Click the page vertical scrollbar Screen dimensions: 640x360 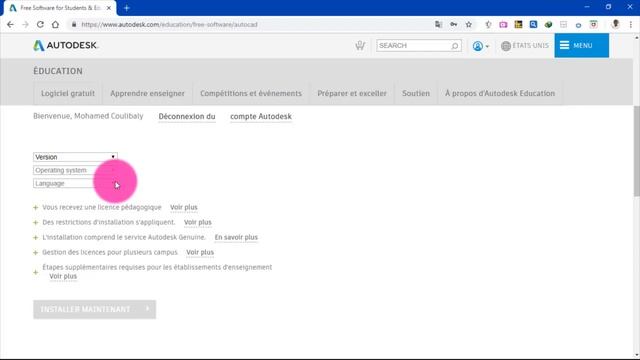(x=636, y=151)
